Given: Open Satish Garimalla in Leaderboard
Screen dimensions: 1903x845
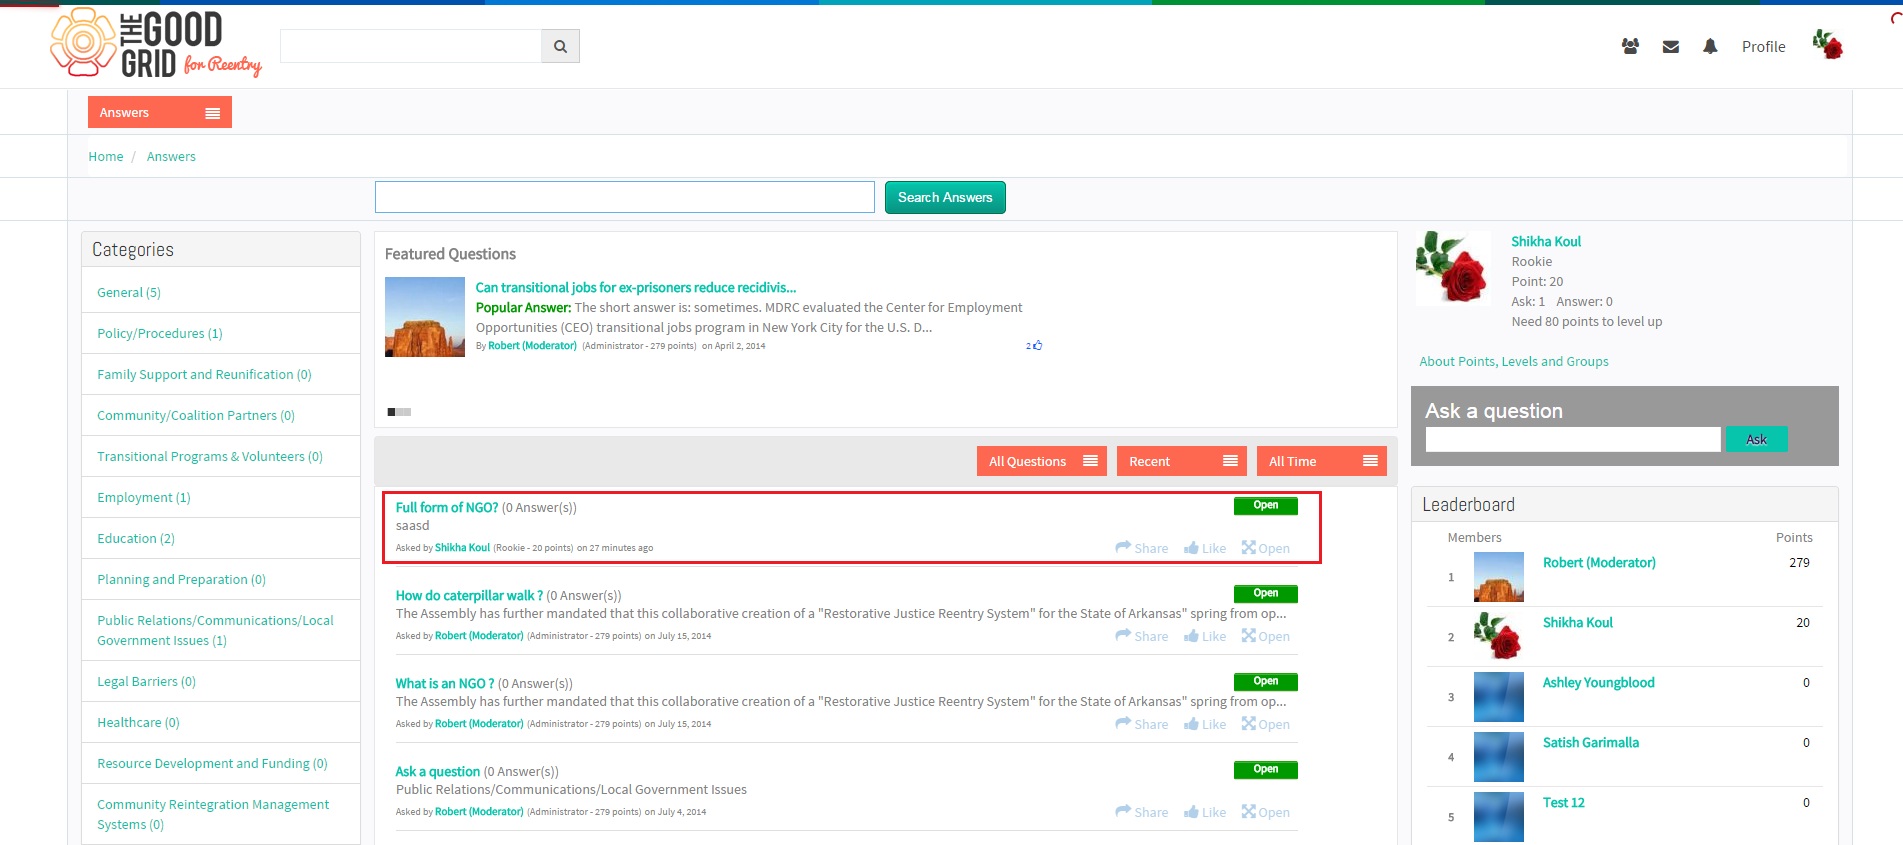Looking at the screenshot, I should point(1591,743).
